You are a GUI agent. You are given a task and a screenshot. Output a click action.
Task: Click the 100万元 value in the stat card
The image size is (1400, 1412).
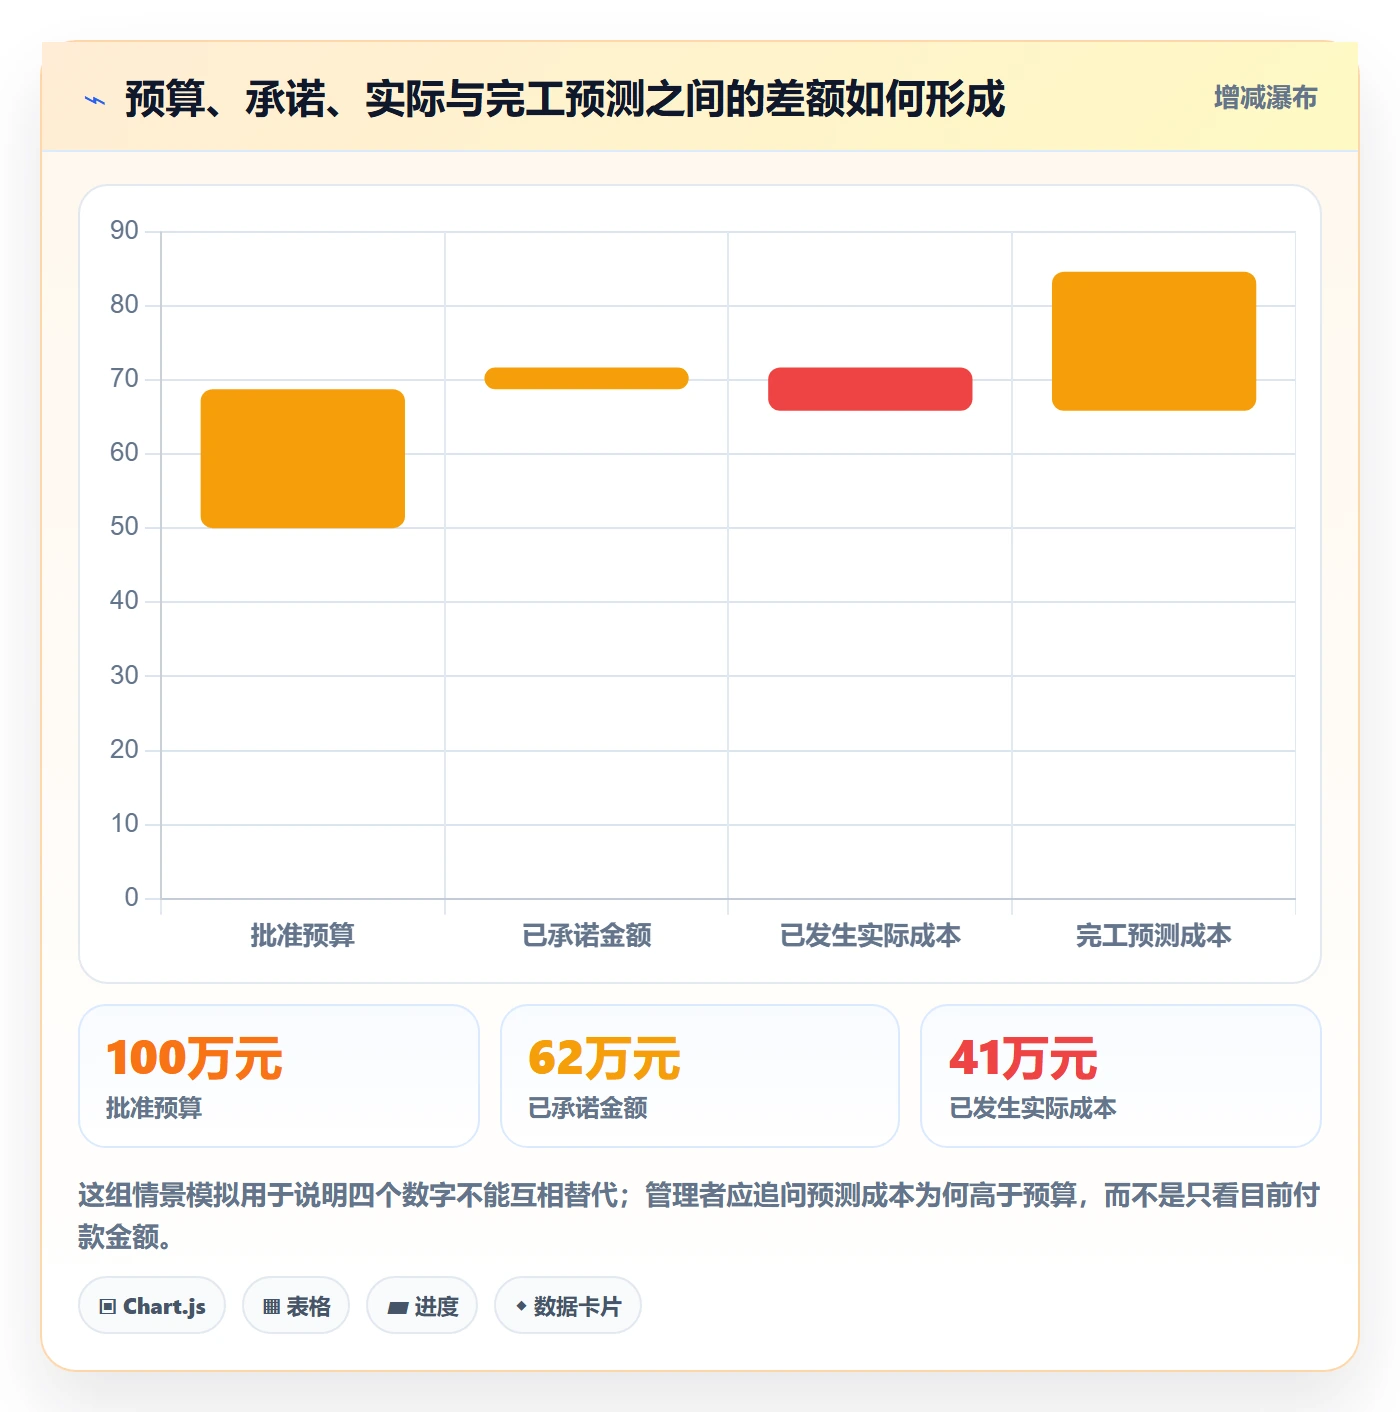[x=195, y=1058]
